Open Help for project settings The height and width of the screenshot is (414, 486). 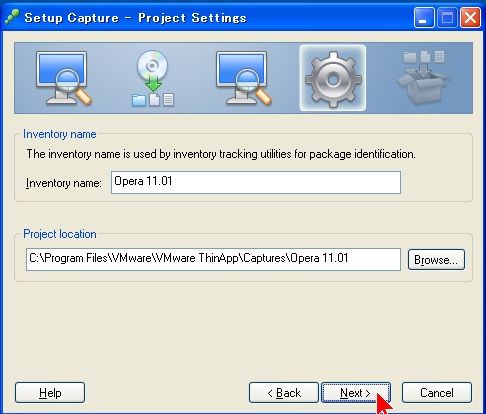click(x=50, y=393)
